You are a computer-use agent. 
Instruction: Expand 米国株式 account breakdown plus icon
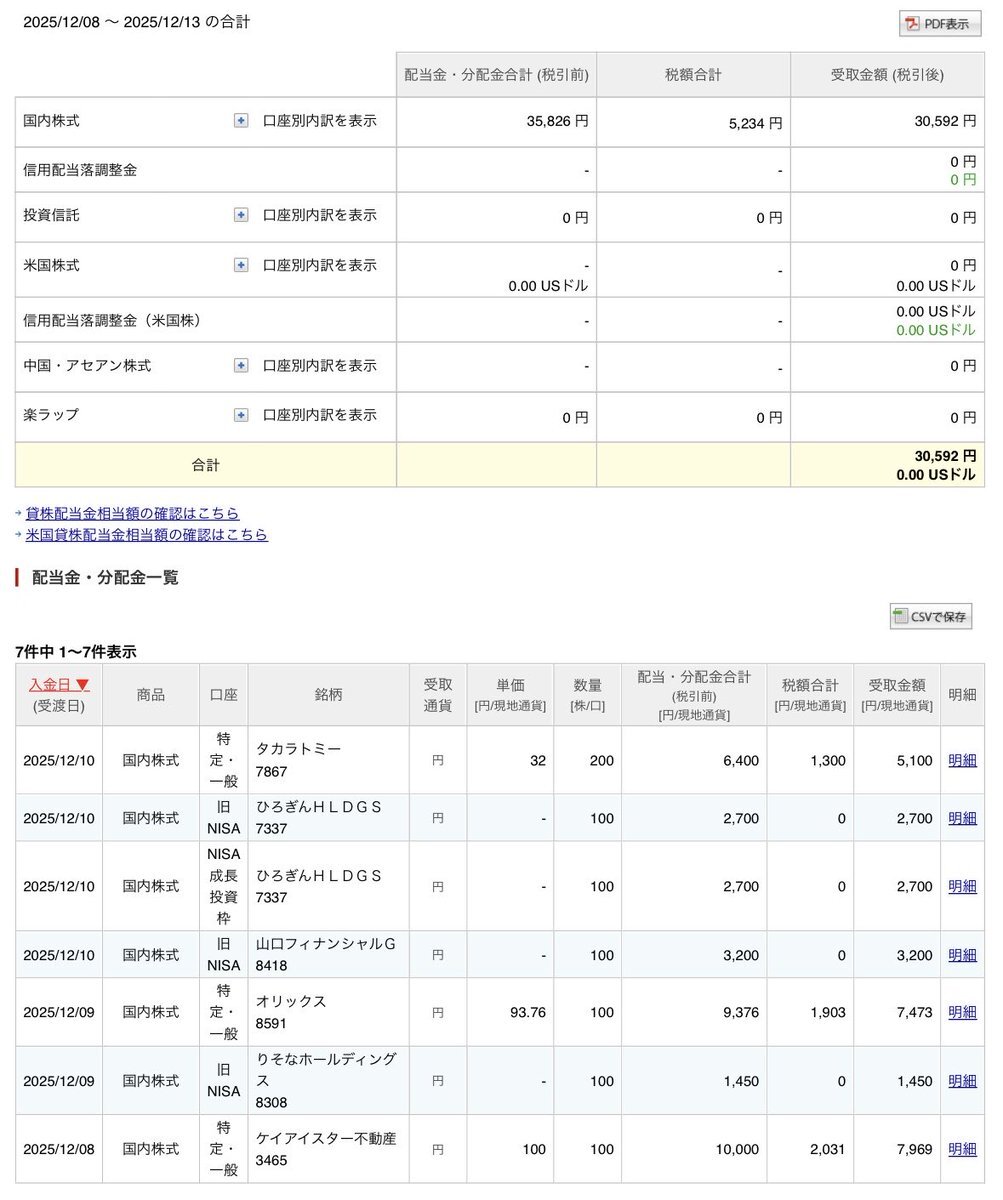point(241,265)
